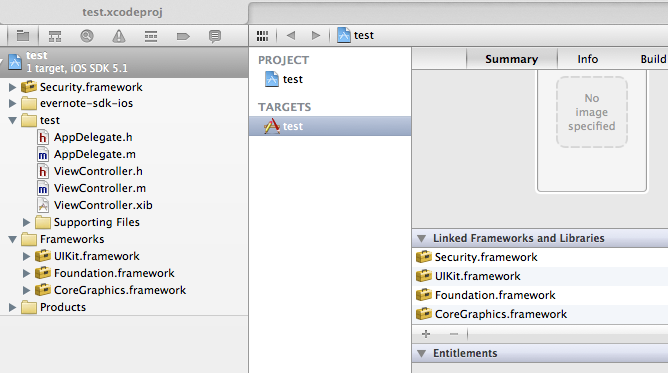Go back with the left arrow

291,35
